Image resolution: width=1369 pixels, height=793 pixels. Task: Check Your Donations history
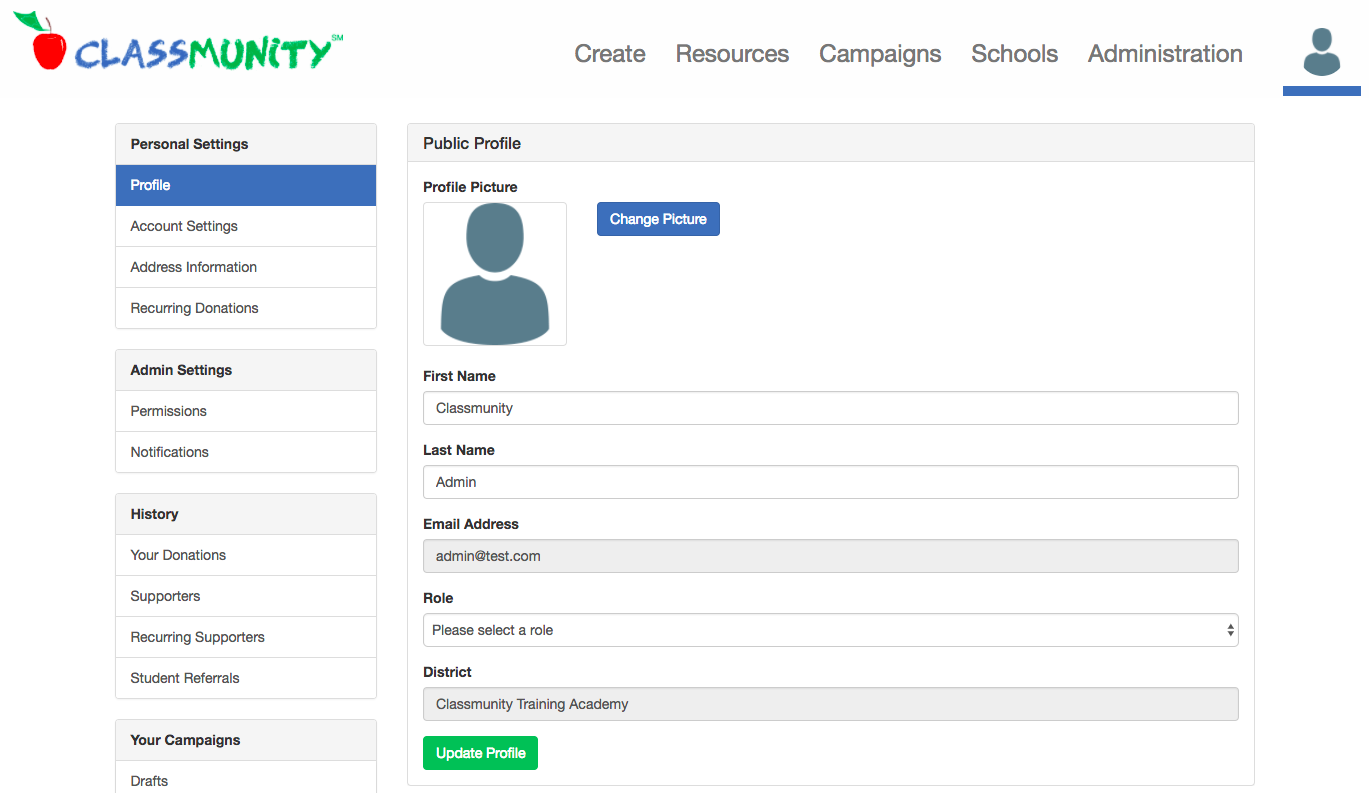[x=178, y=554]
